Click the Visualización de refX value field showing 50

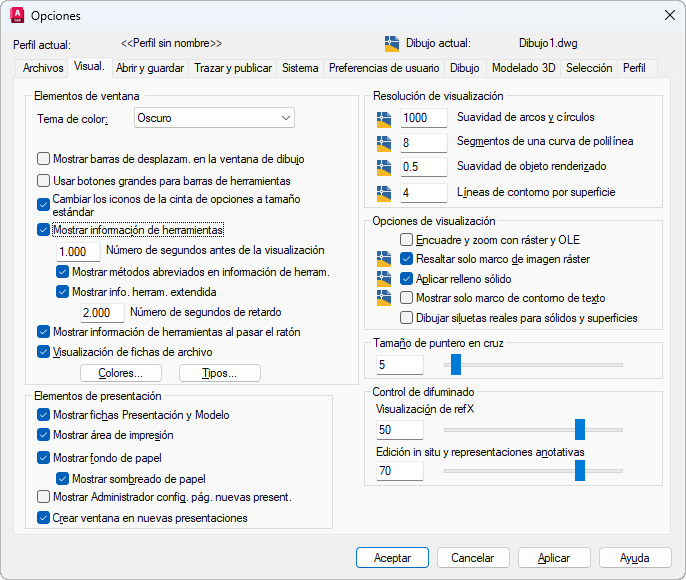399,430
